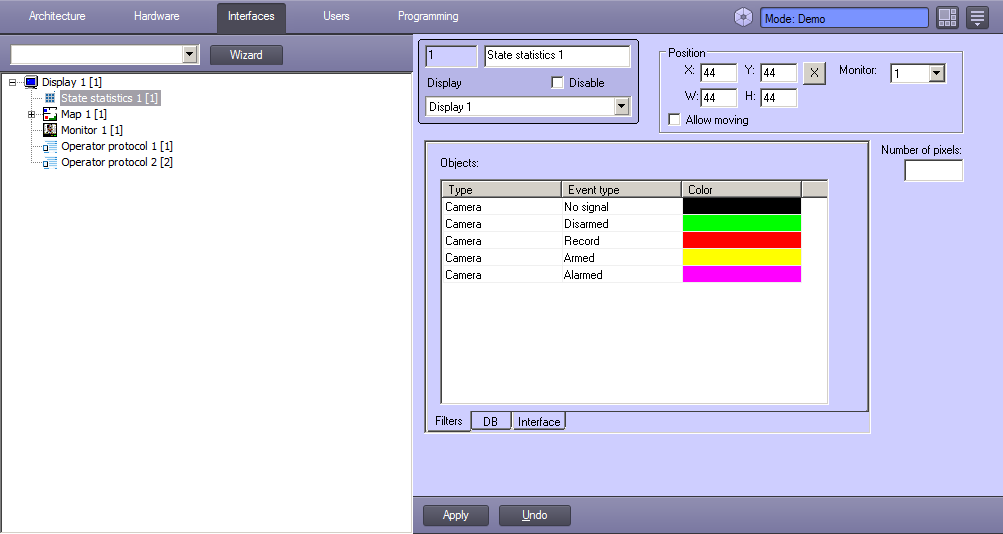Toggle the Allow moving checkbox
This screenshot has width=1003, height=534.
675,120
